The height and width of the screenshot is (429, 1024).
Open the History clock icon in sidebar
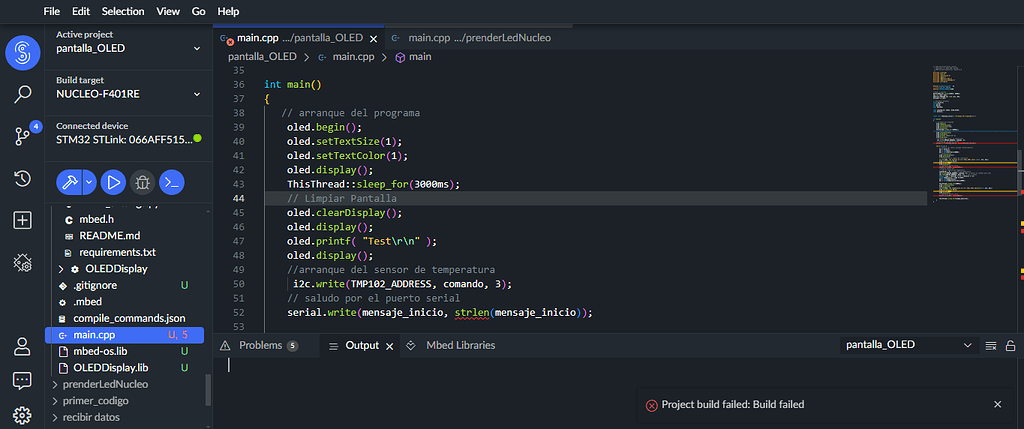pyautogui.click(x=22, y=178)
